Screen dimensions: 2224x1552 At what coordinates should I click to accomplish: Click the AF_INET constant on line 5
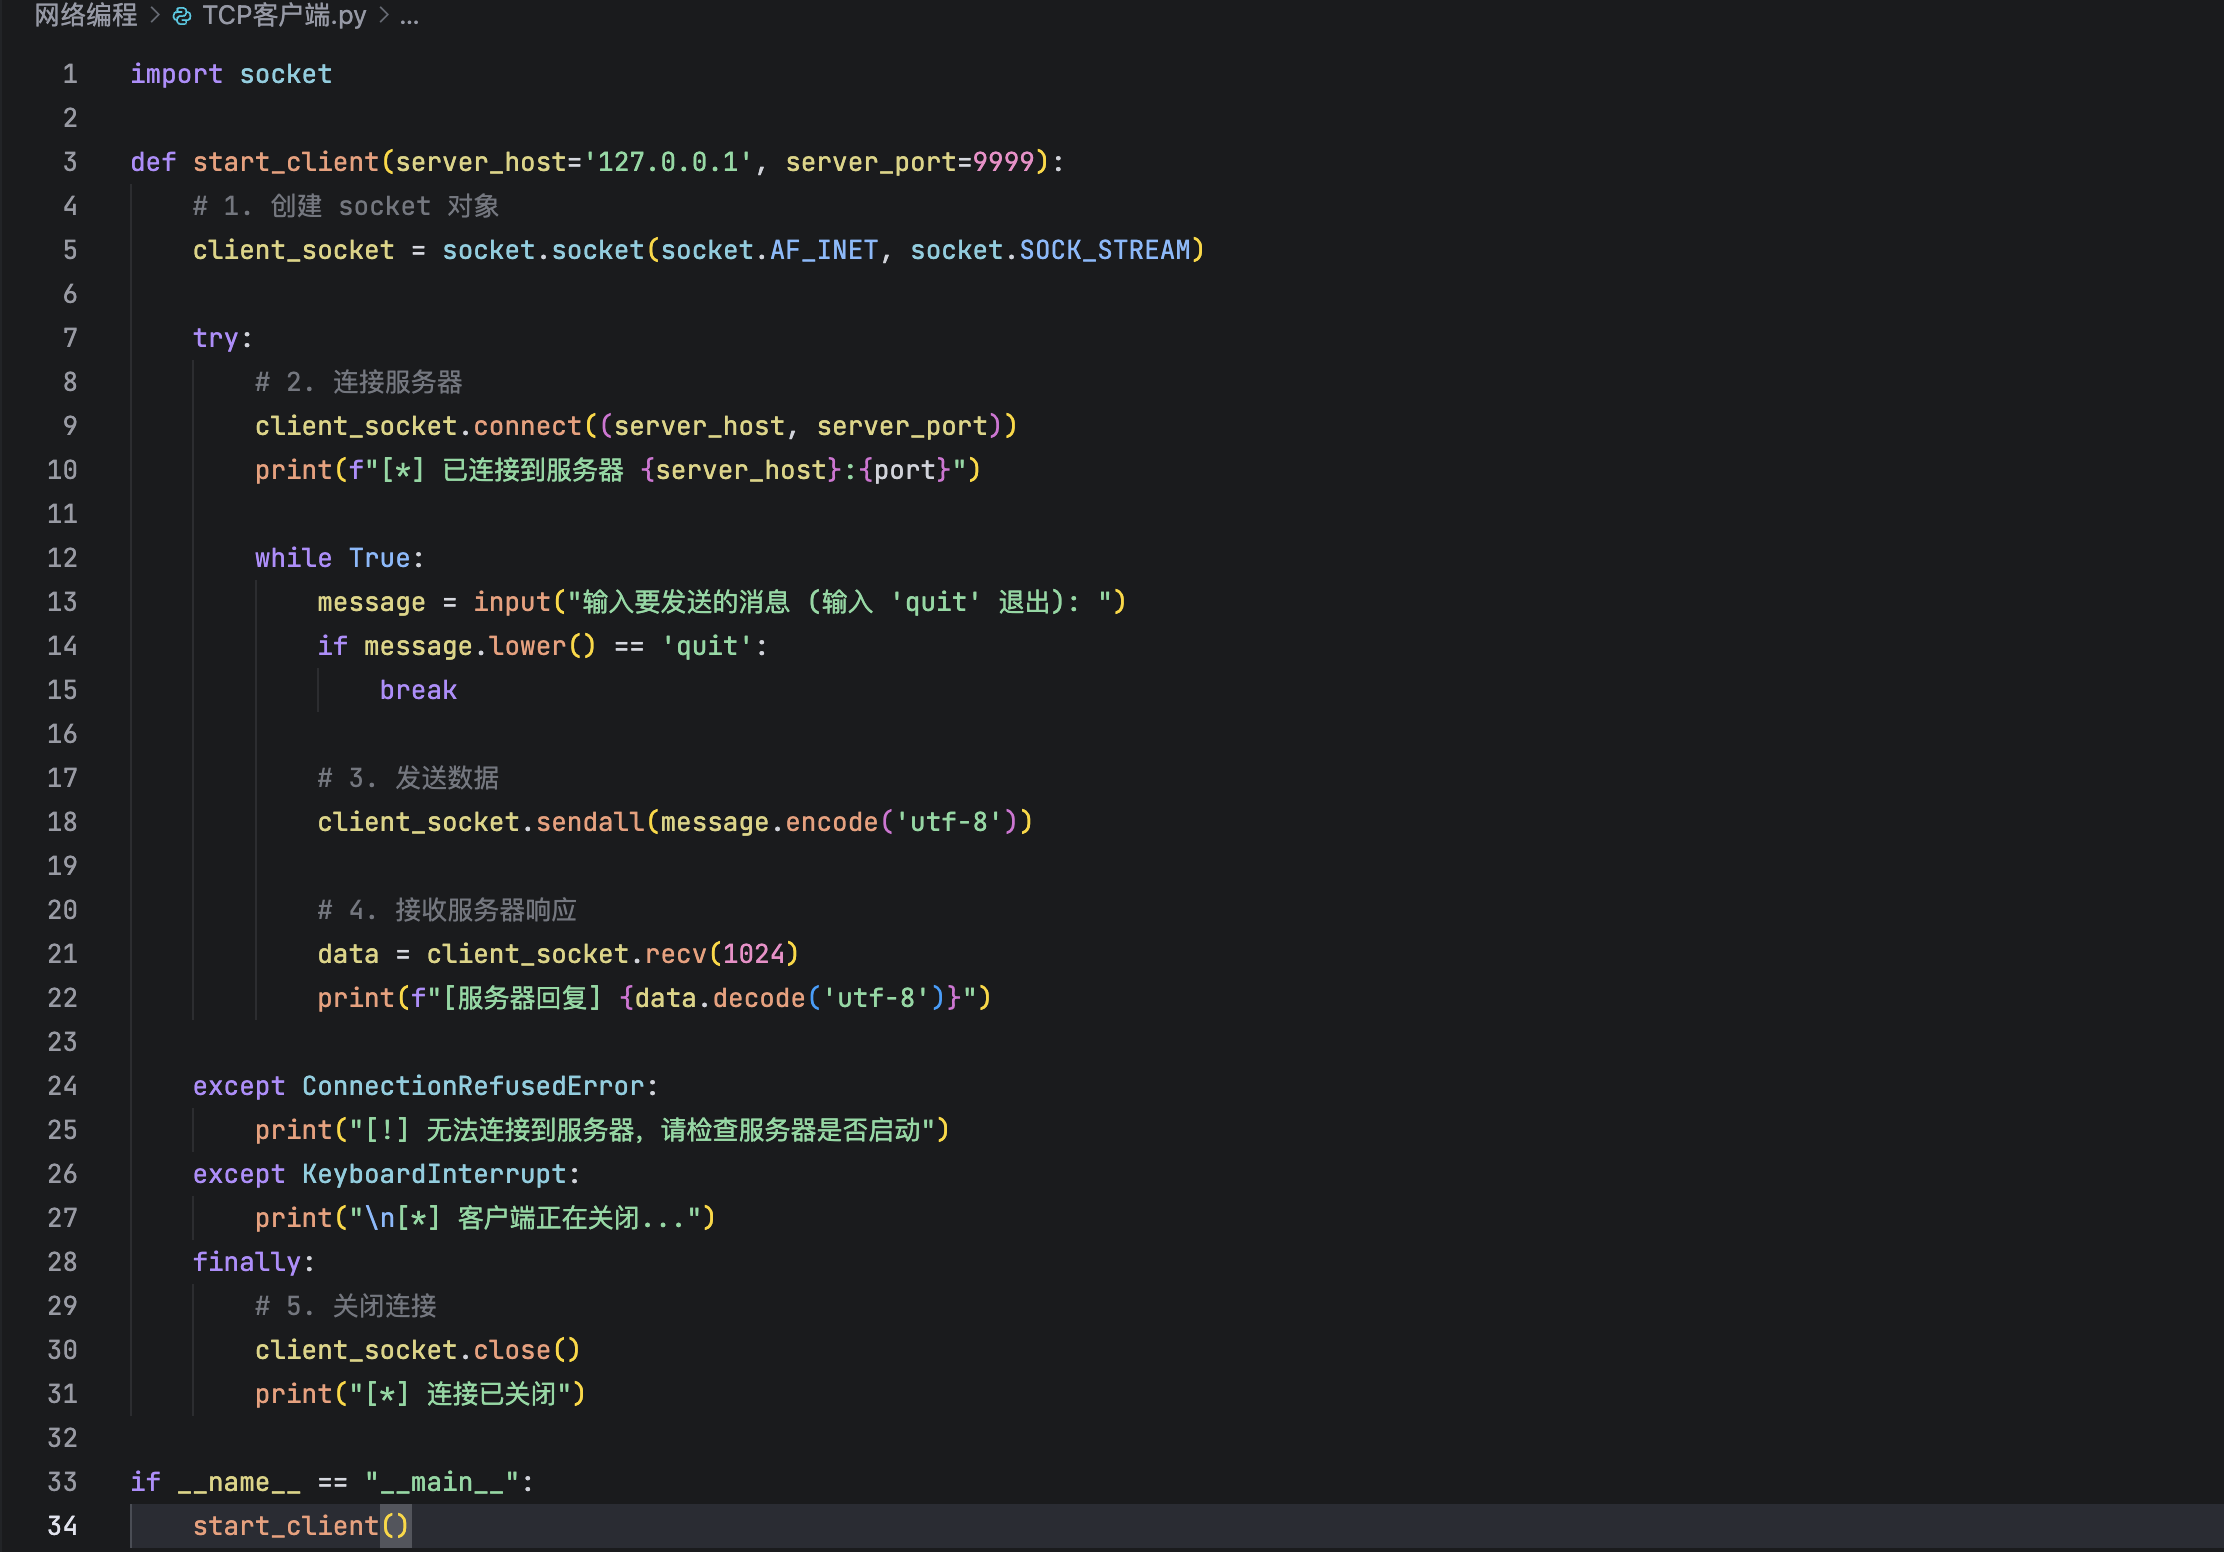824,250
